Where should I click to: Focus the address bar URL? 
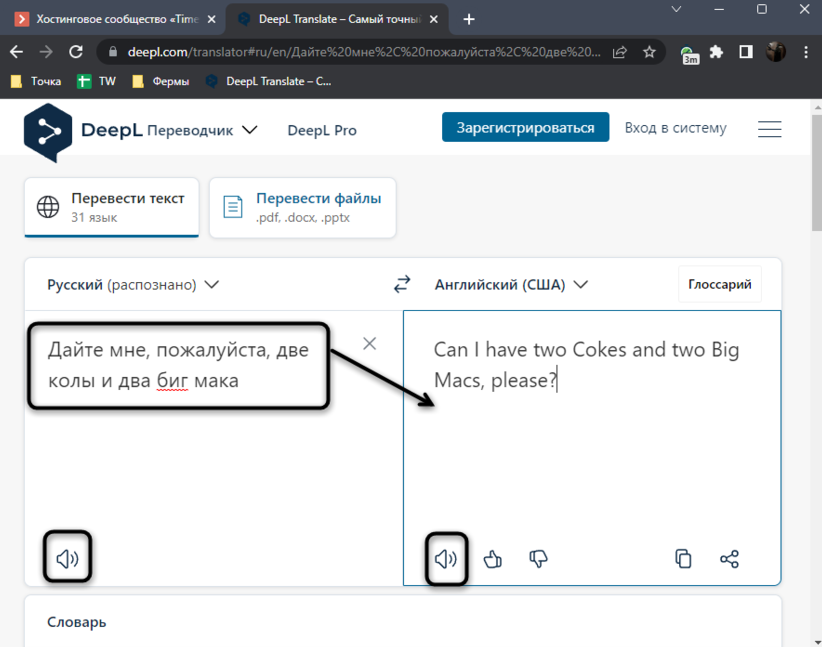tap(364, 52)
